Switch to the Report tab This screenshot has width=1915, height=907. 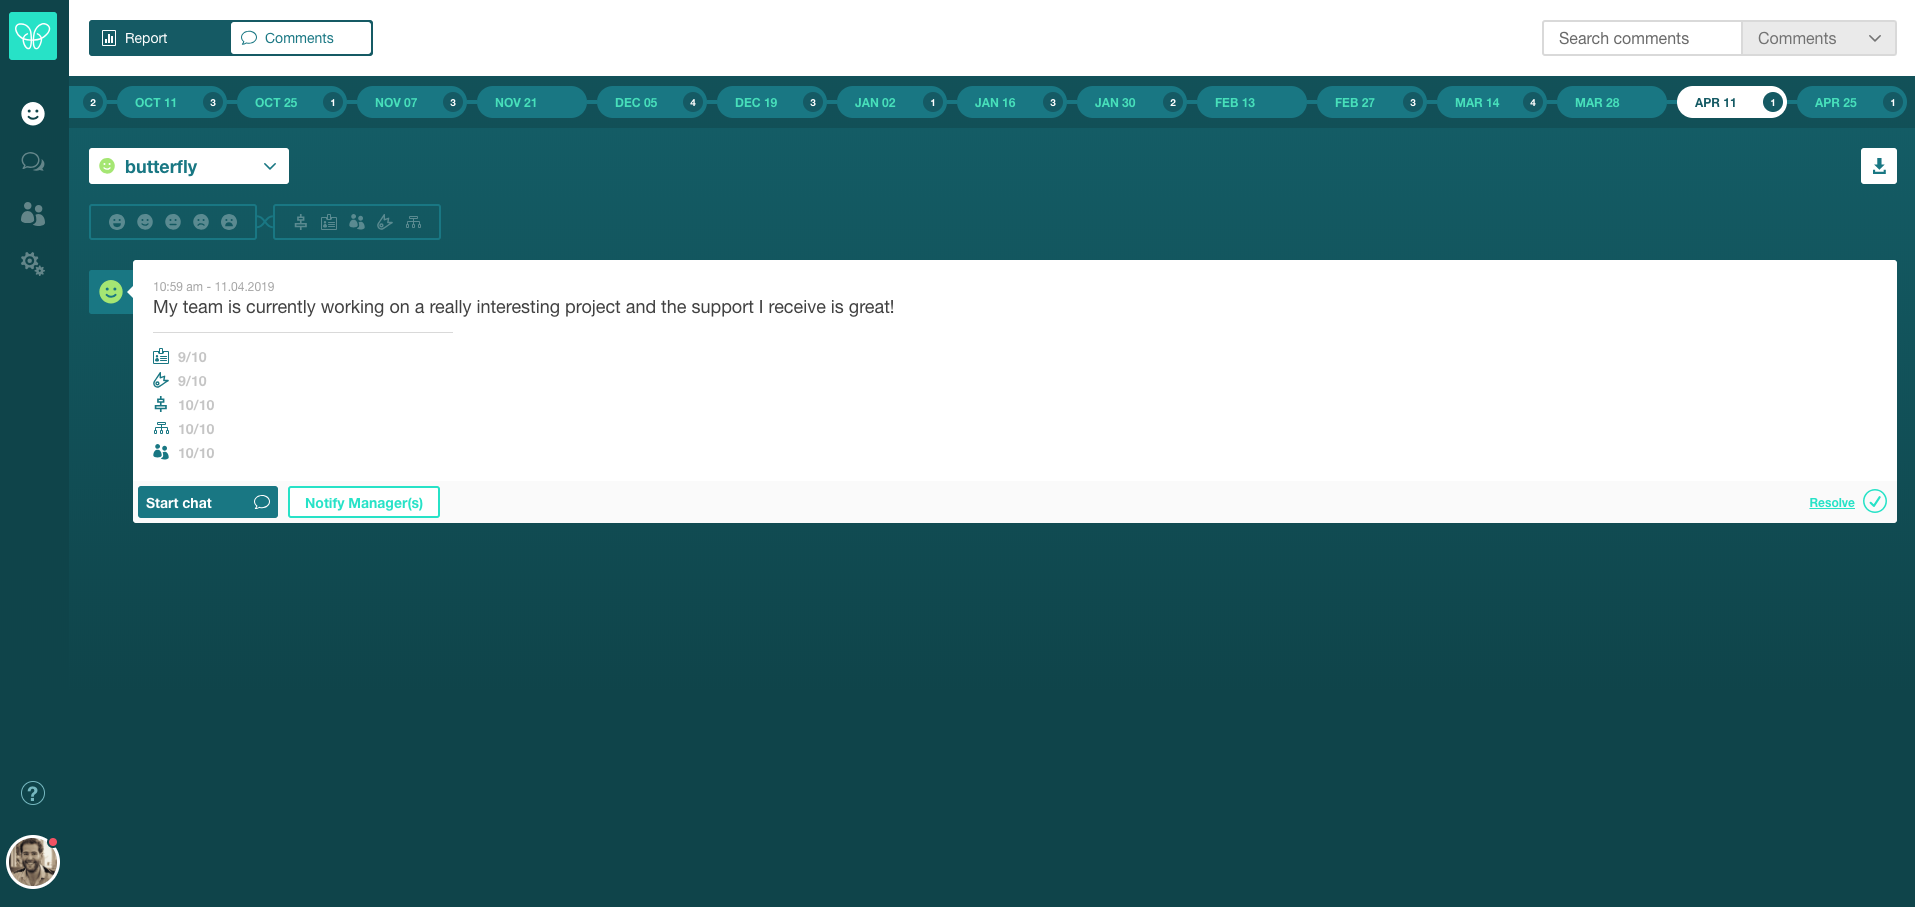[160, 38]
